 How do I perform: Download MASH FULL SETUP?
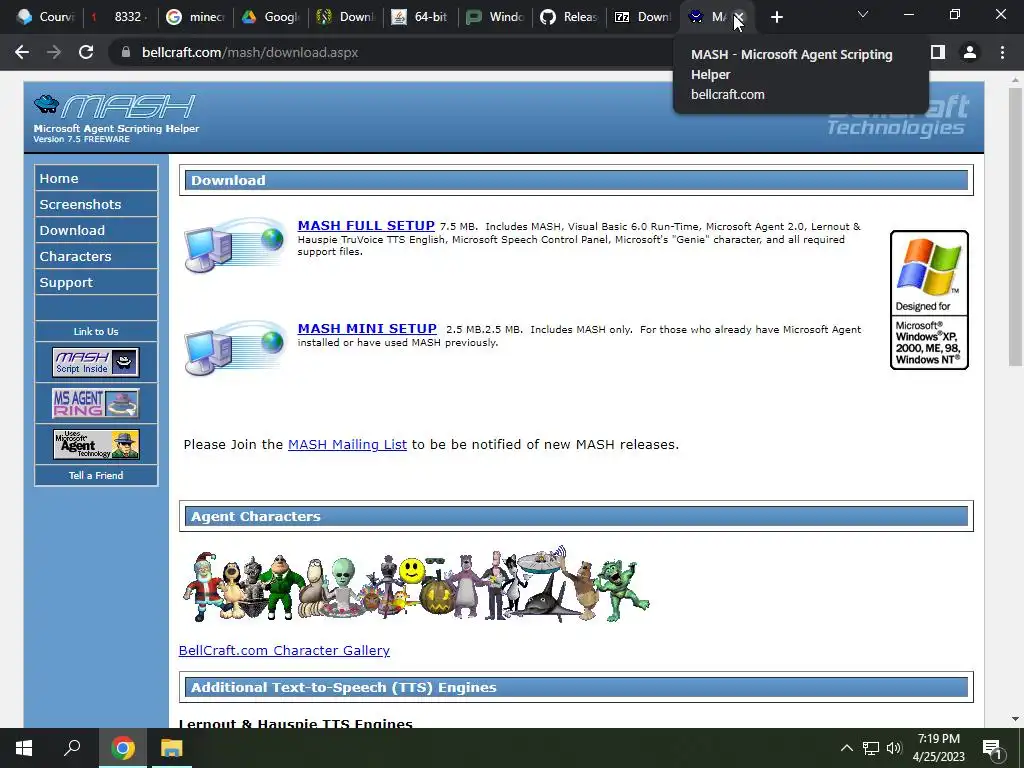(366, 225)
